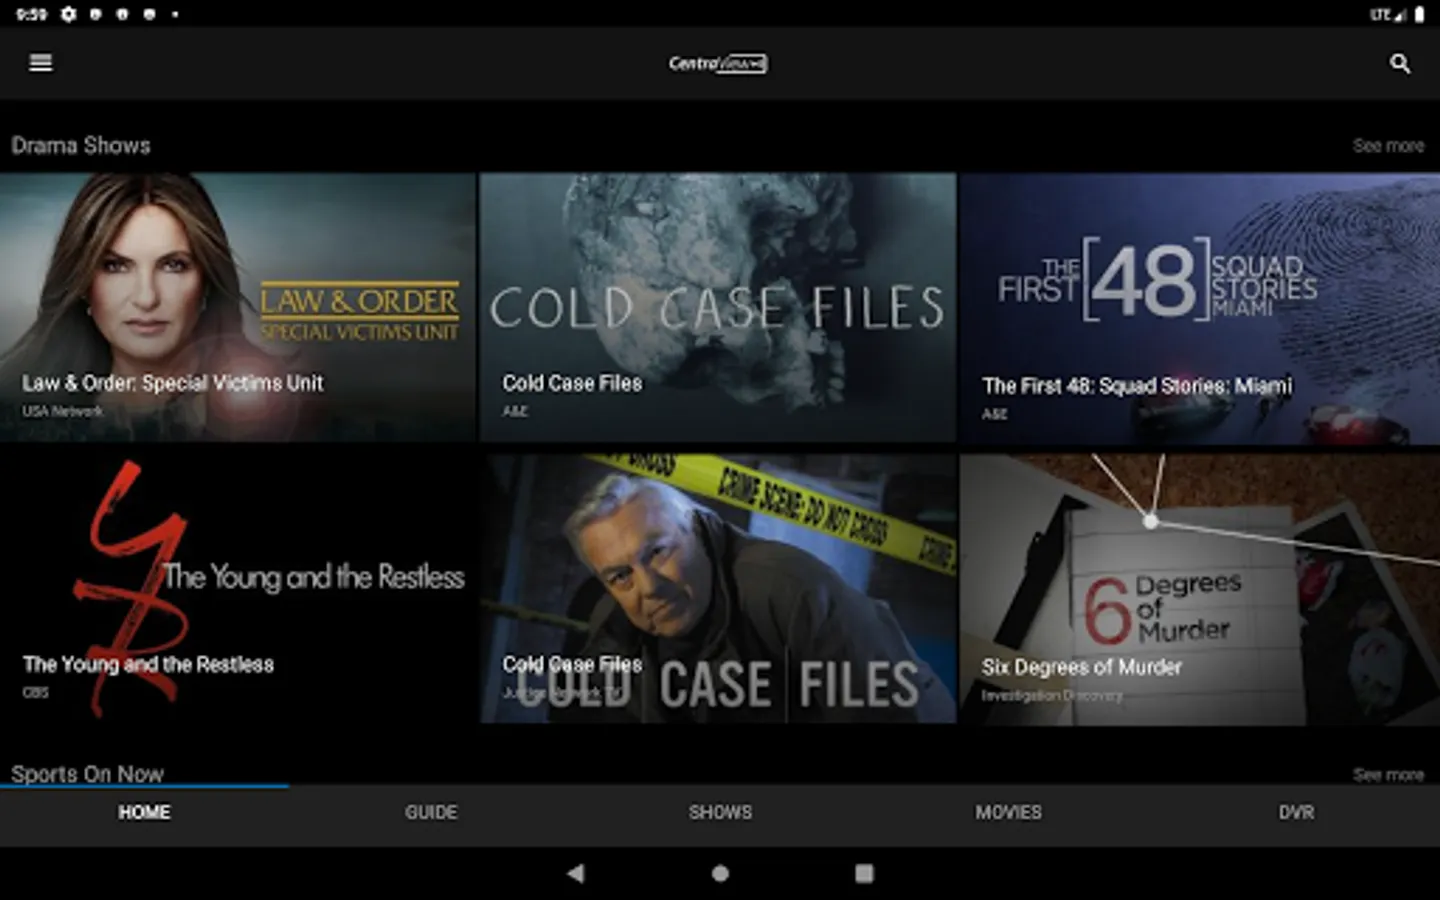Viewport: 1440px width, 900px height.
Task: Tap the Android back navigation button
Action: 576,873
